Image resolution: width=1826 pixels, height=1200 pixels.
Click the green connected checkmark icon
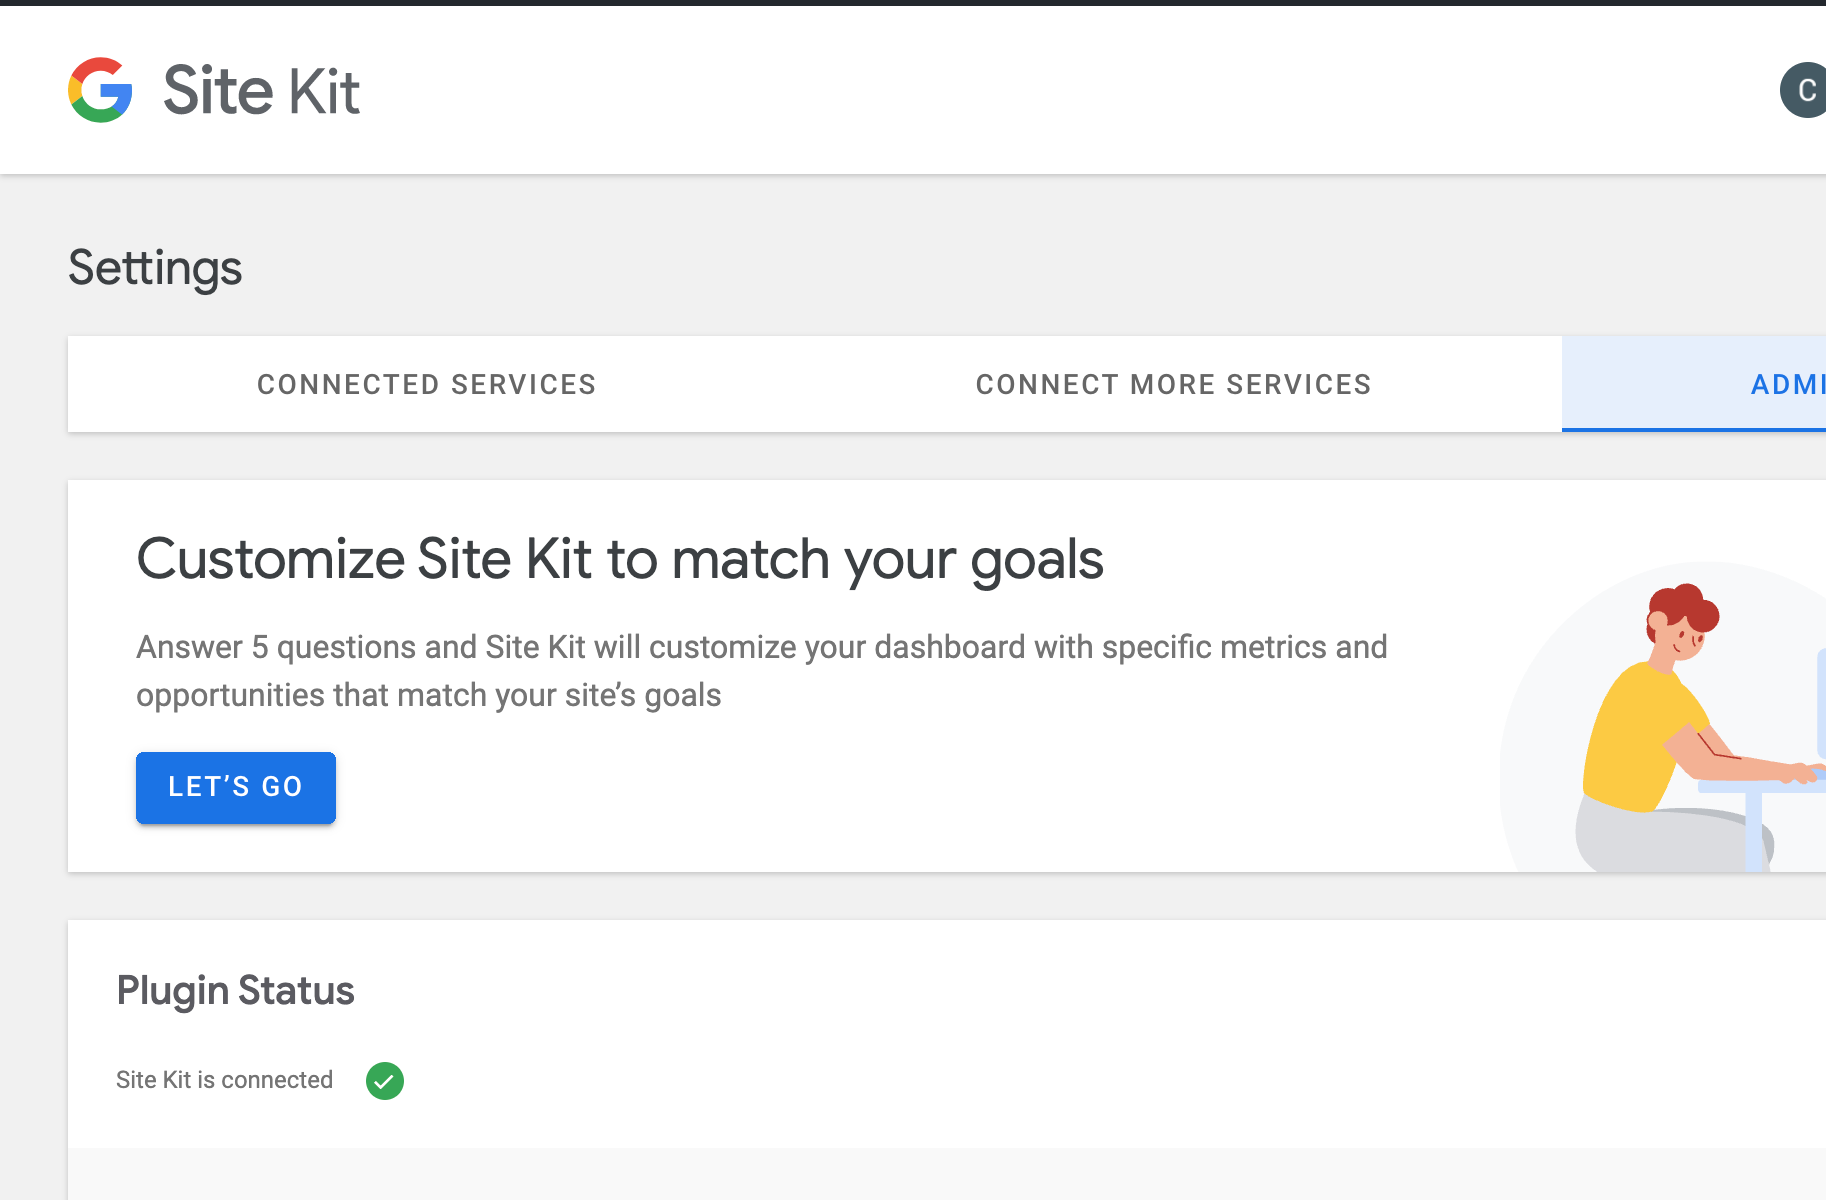(386, 1080)
